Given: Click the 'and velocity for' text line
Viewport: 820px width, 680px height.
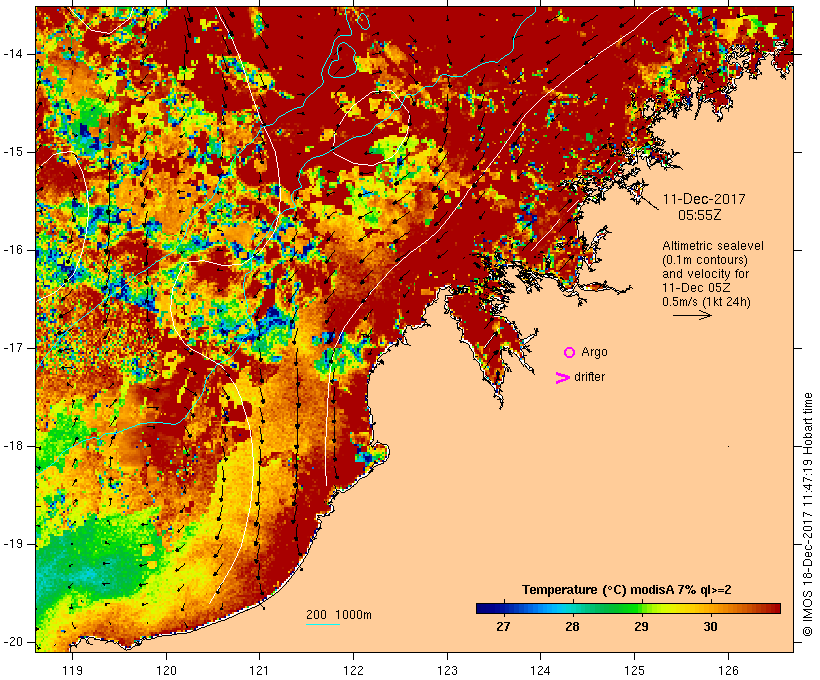Looking at the screenshot, I should pos(705,274).
